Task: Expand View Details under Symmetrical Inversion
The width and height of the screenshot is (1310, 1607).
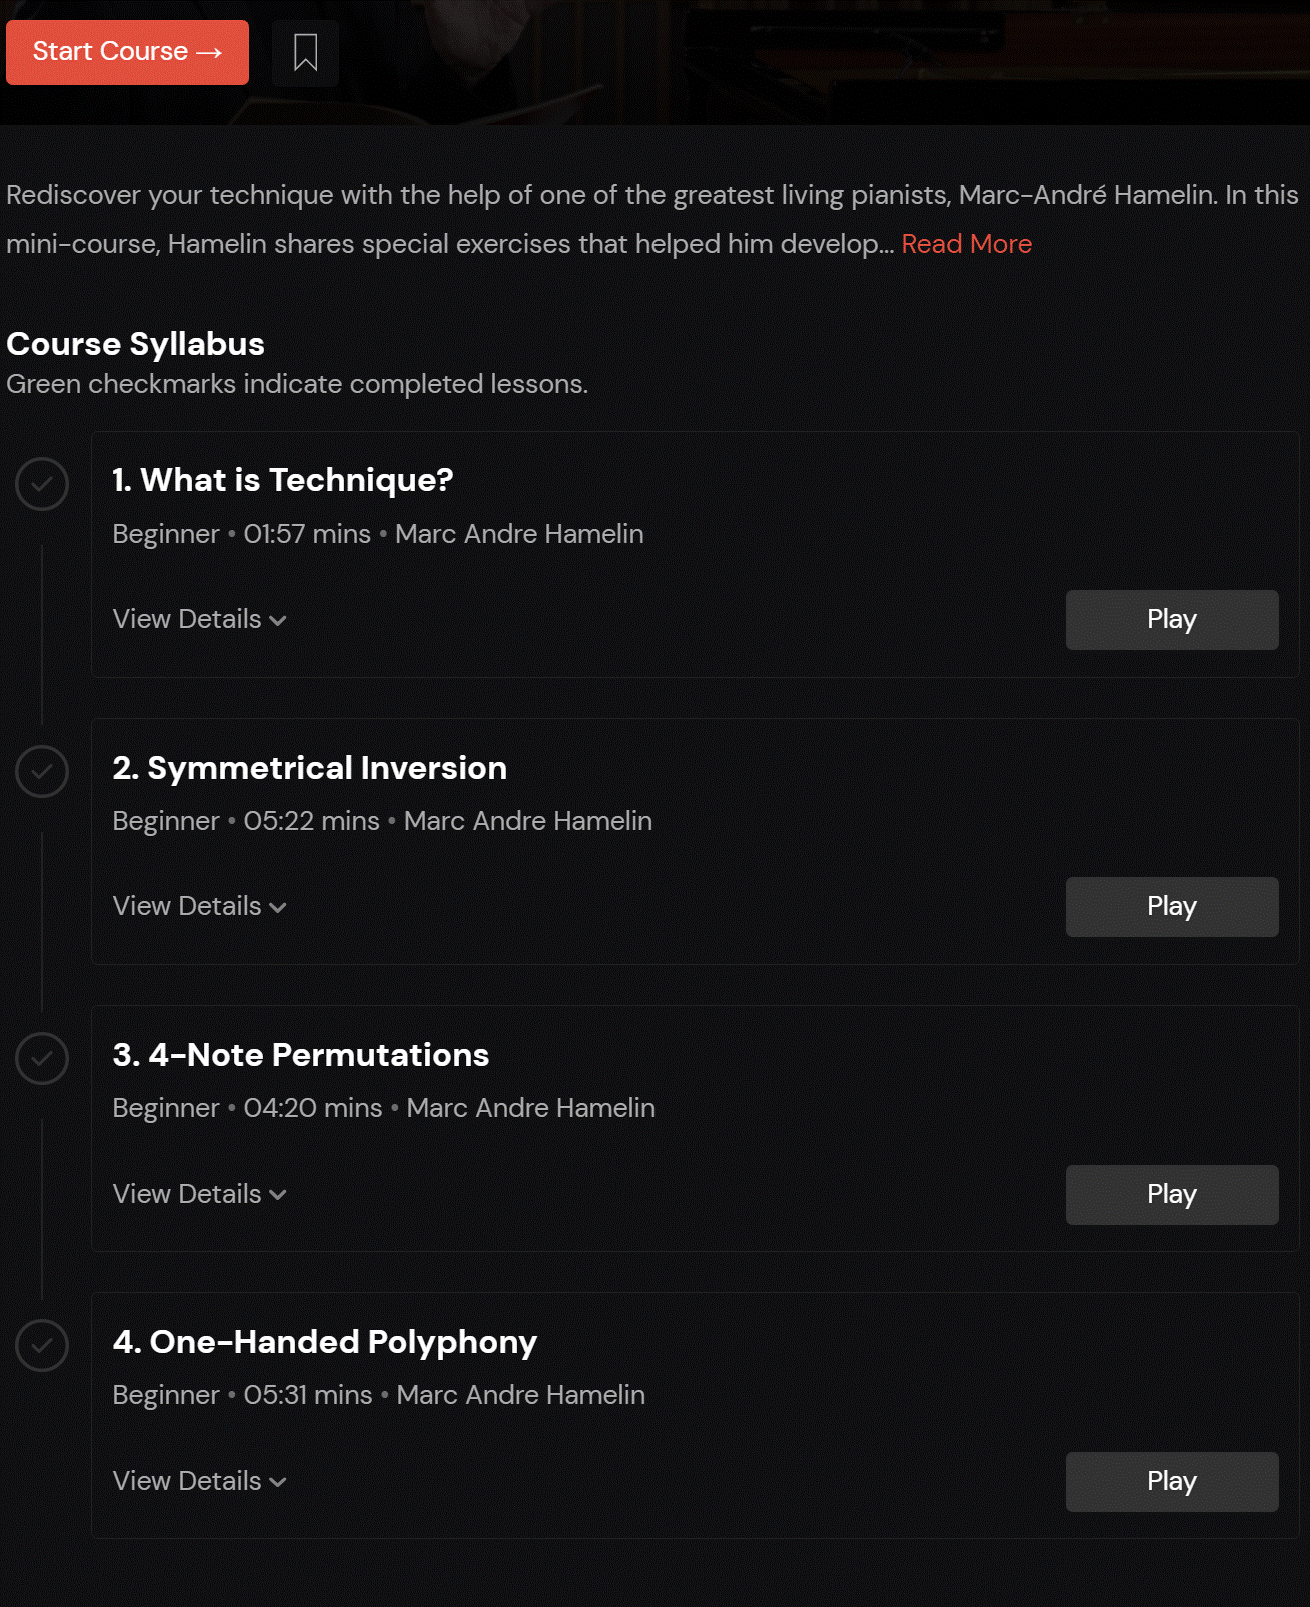Action: tap(200, 906)
